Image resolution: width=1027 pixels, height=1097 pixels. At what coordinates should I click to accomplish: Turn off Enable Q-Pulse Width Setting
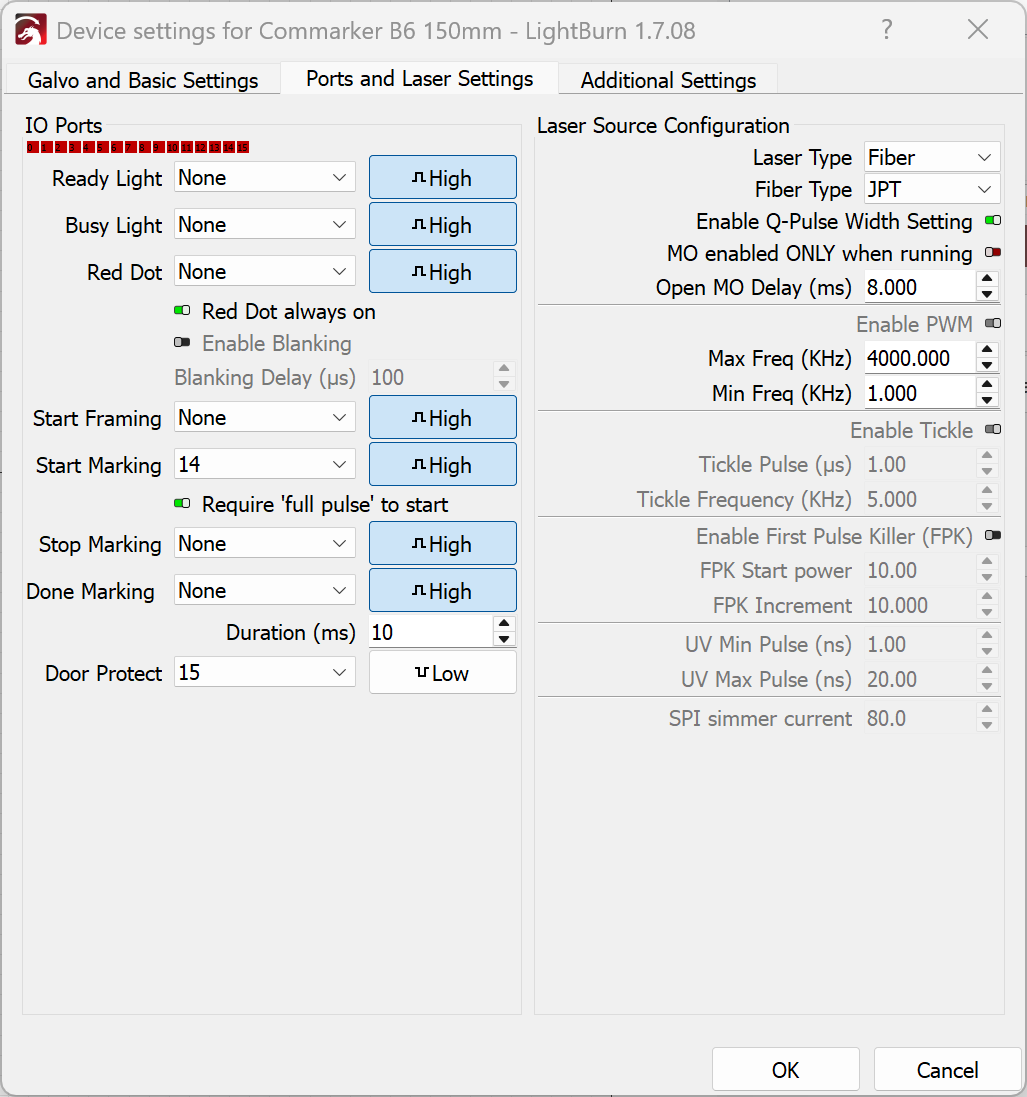click(992, 221)
